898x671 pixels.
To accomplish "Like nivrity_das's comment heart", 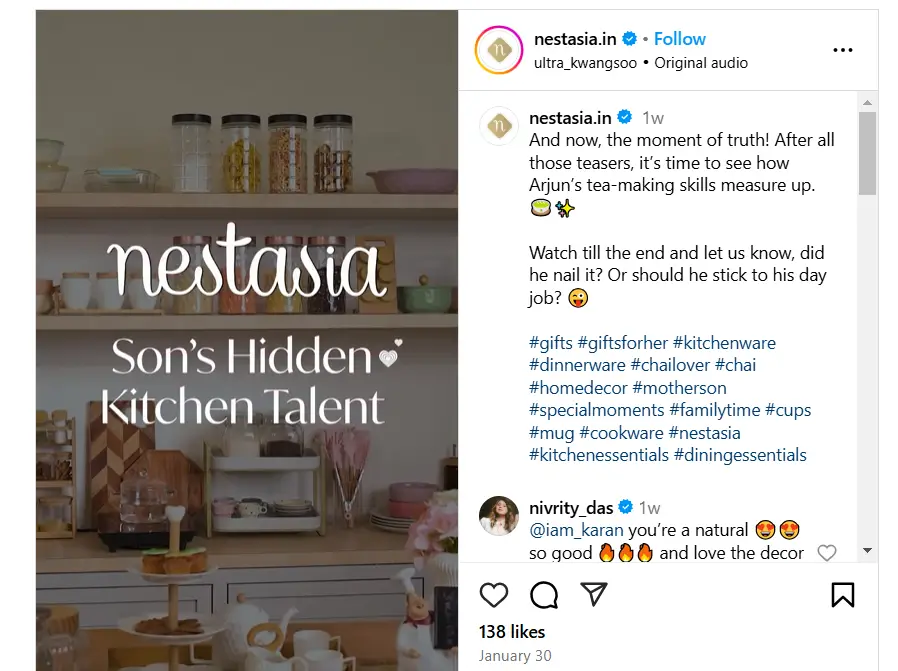I will pyautogui.click(x=826, y=553).
